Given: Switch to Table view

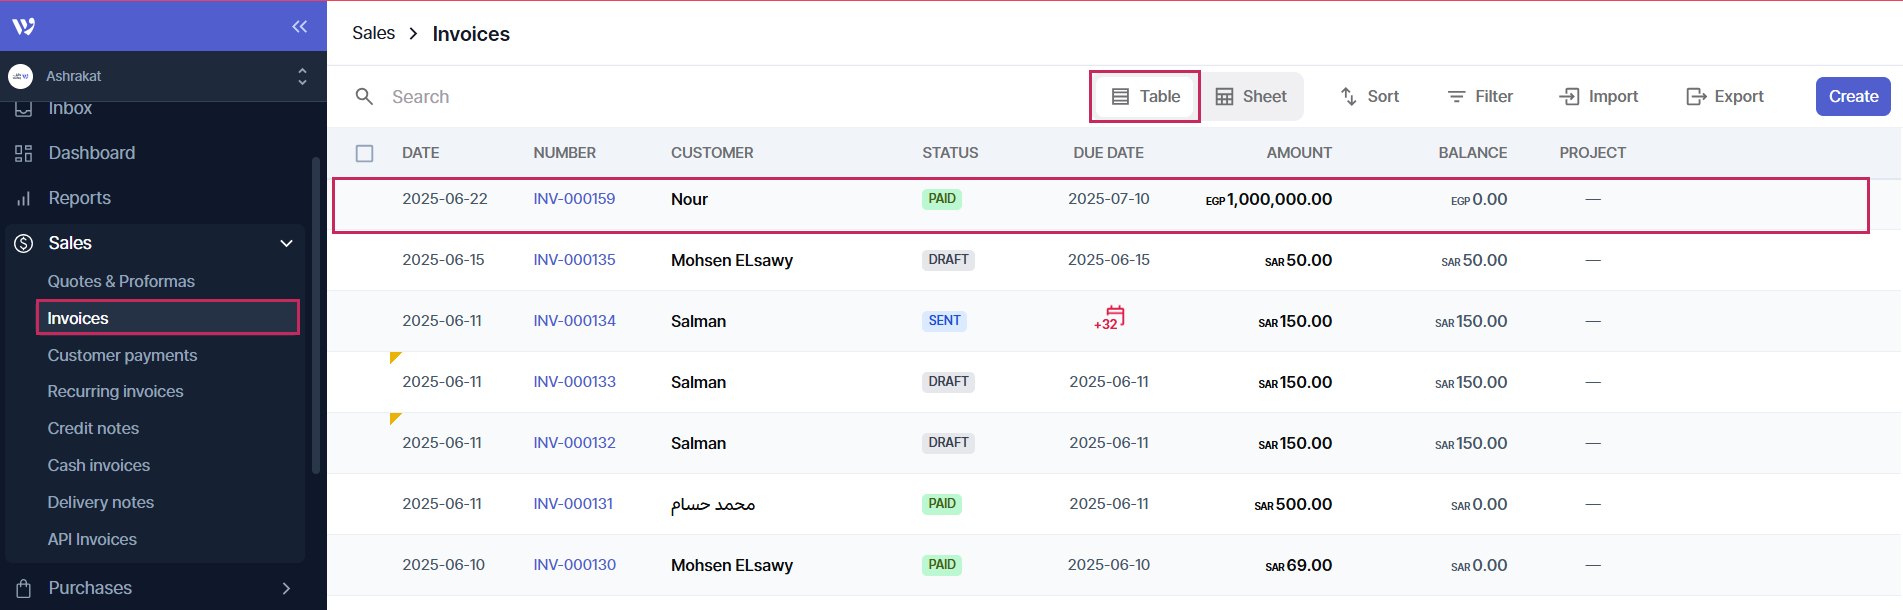Looking at the screenshot, I should point(1146,97).
